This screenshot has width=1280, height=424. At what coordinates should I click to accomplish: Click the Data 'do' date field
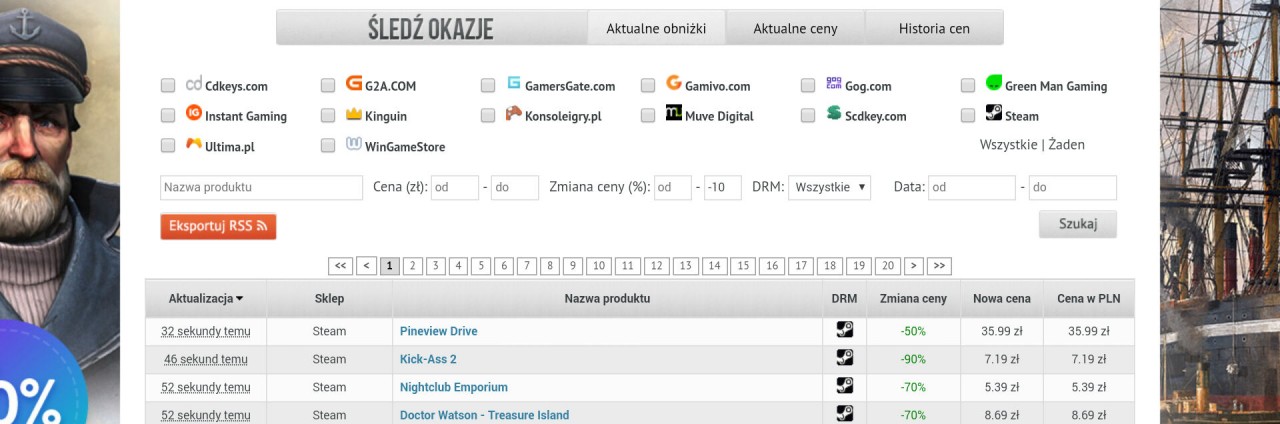click(1073, 187)
